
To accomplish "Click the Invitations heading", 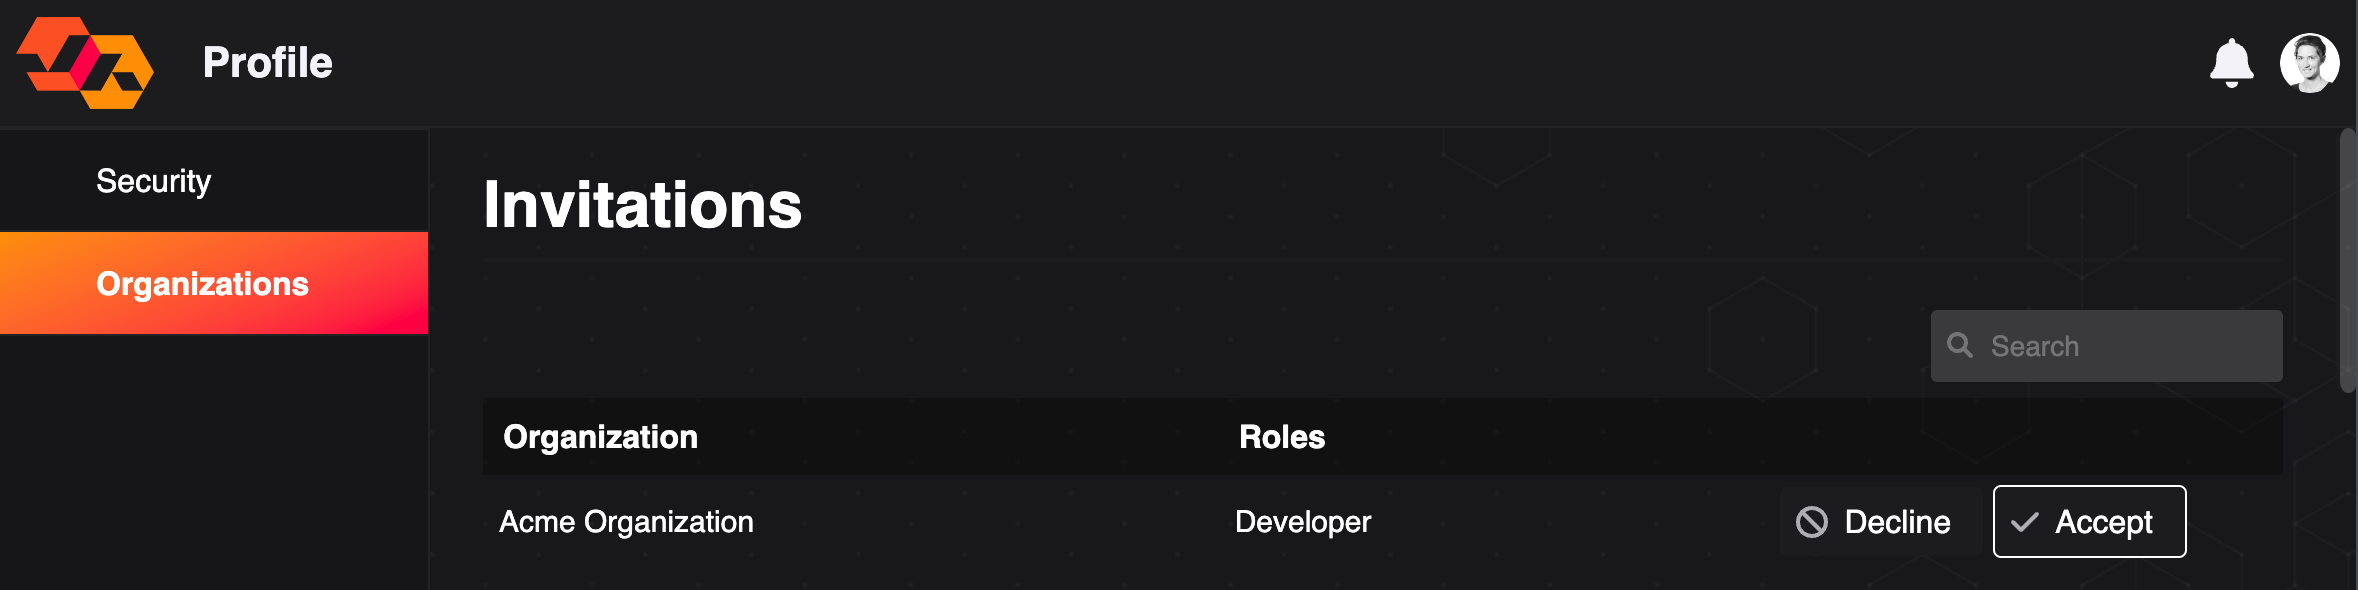I will pos(642,205).
